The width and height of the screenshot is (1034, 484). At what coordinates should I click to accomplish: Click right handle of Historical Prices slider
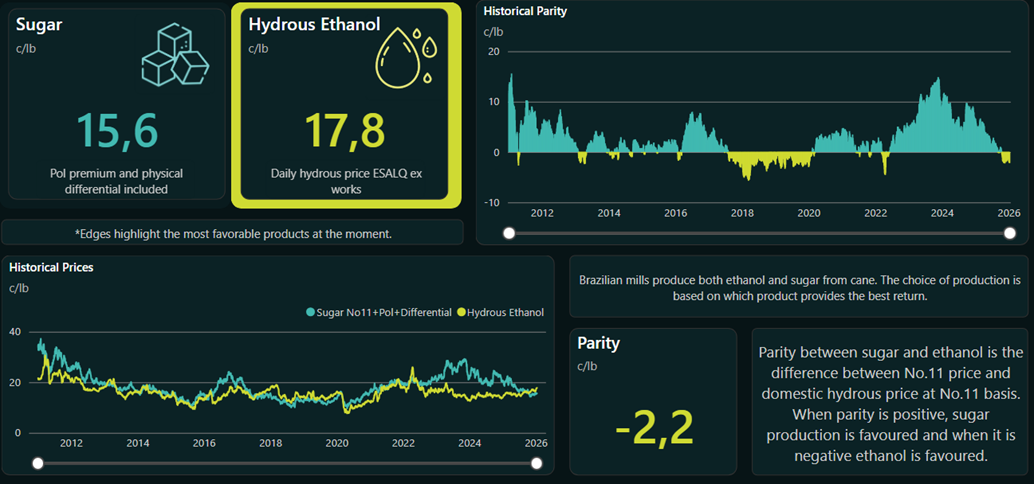point(536,463)
